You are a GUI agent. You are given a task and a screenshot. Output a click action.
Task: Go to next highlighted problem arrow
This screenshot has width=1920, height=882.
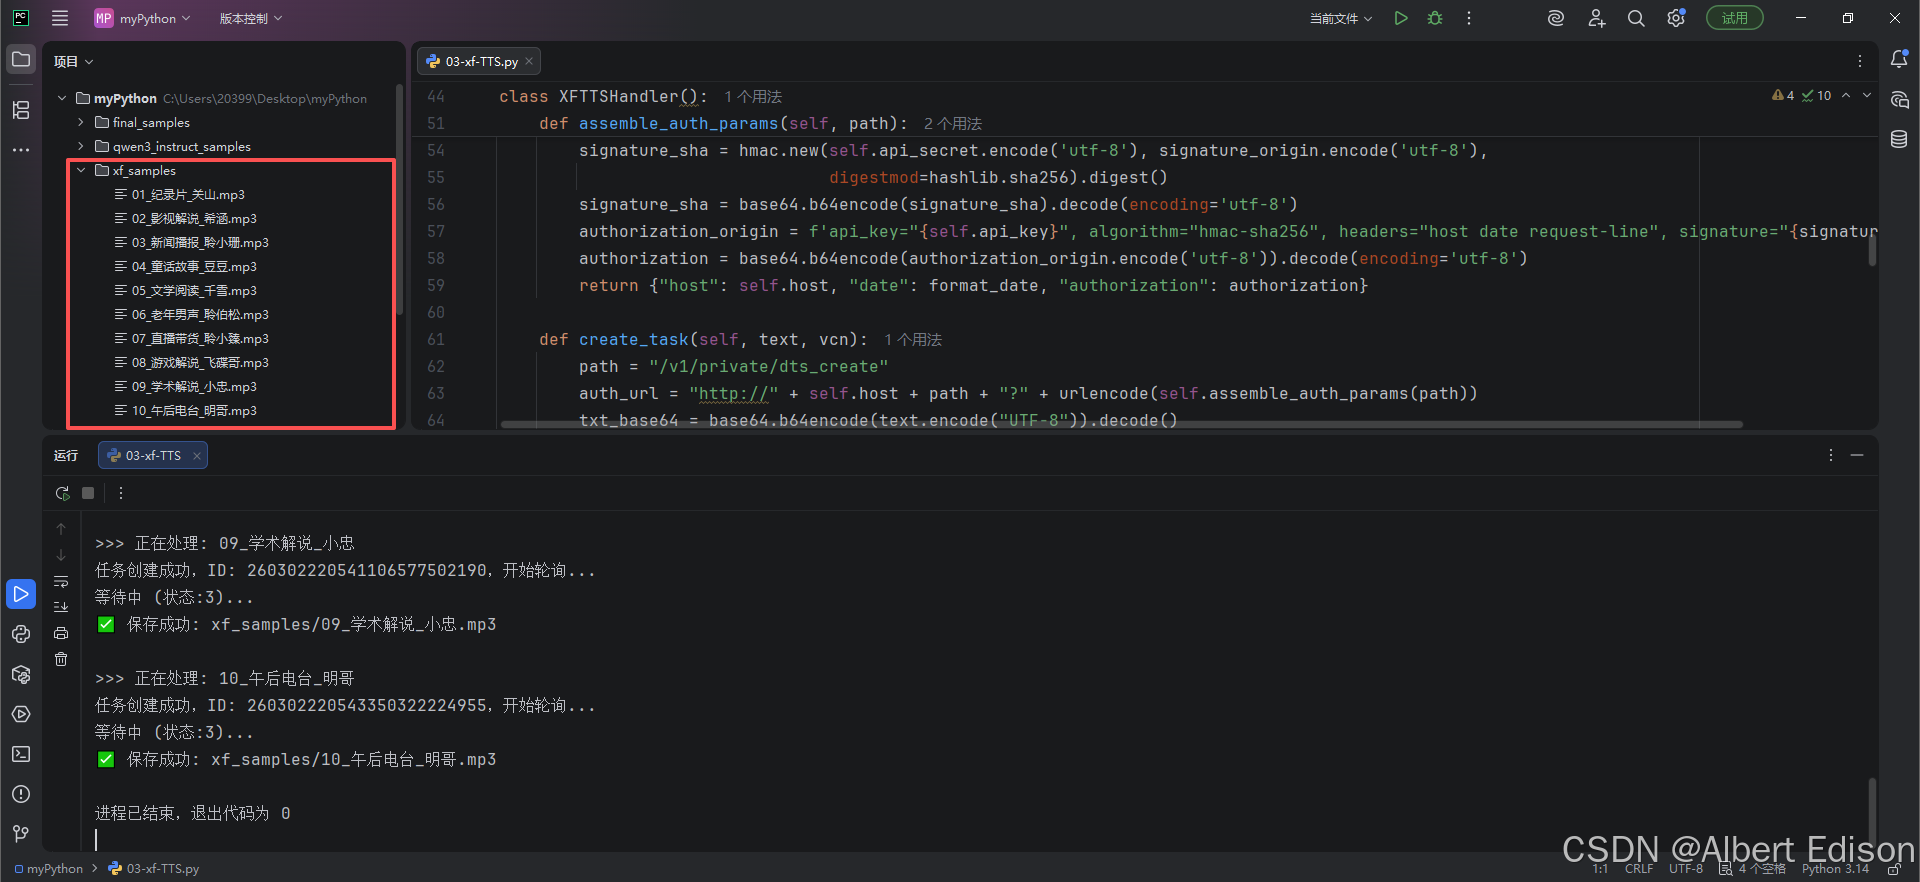click(x=1866, y=95)
